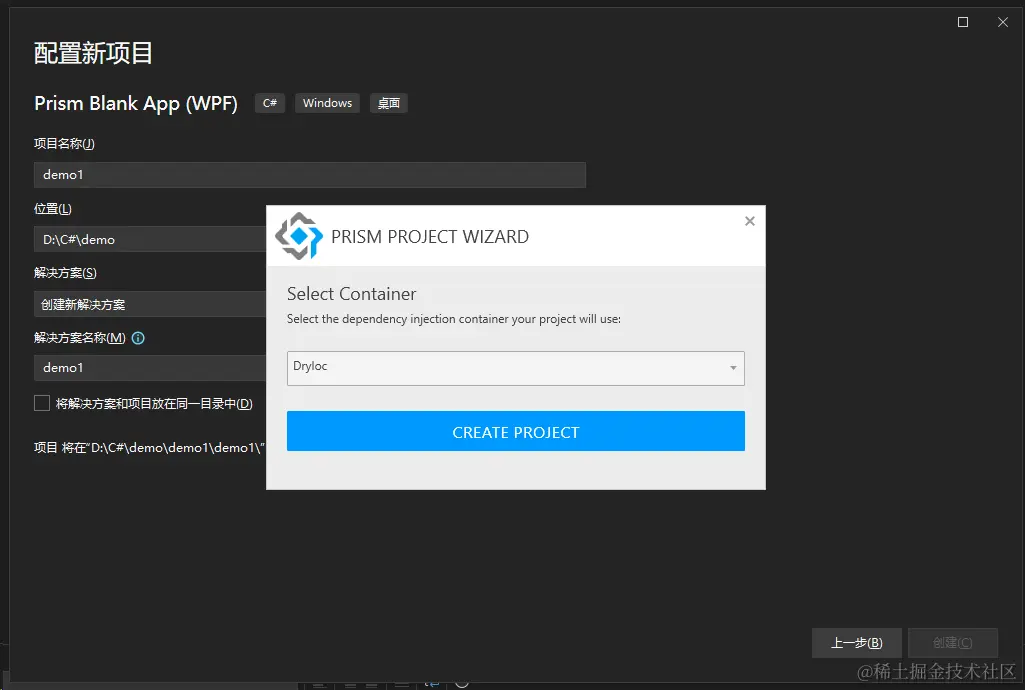Open the Dryloc container dropdown
This screenshot has height=690, width=1025.
click(x=515, y=368)
